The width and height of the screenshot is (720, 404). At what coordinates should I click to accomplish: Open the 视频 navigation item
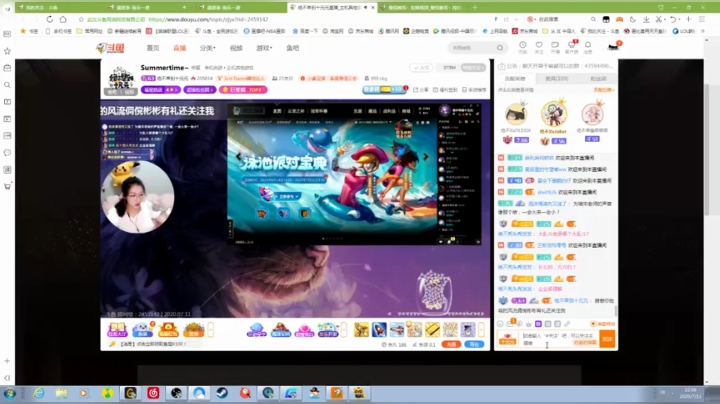(236, 48)
